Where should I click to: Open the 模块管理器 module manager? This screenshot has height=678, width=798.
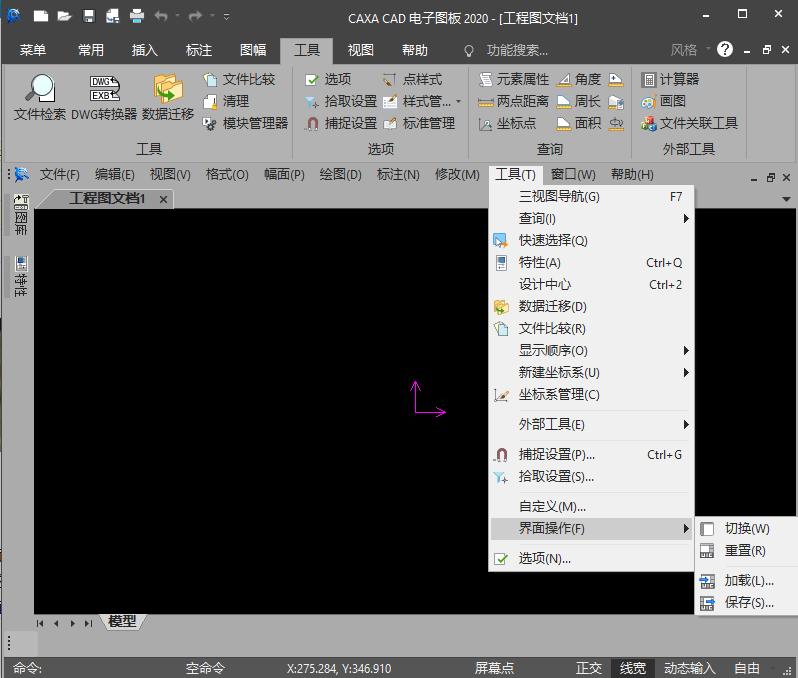pyautogui.click(x=246, y=123)
